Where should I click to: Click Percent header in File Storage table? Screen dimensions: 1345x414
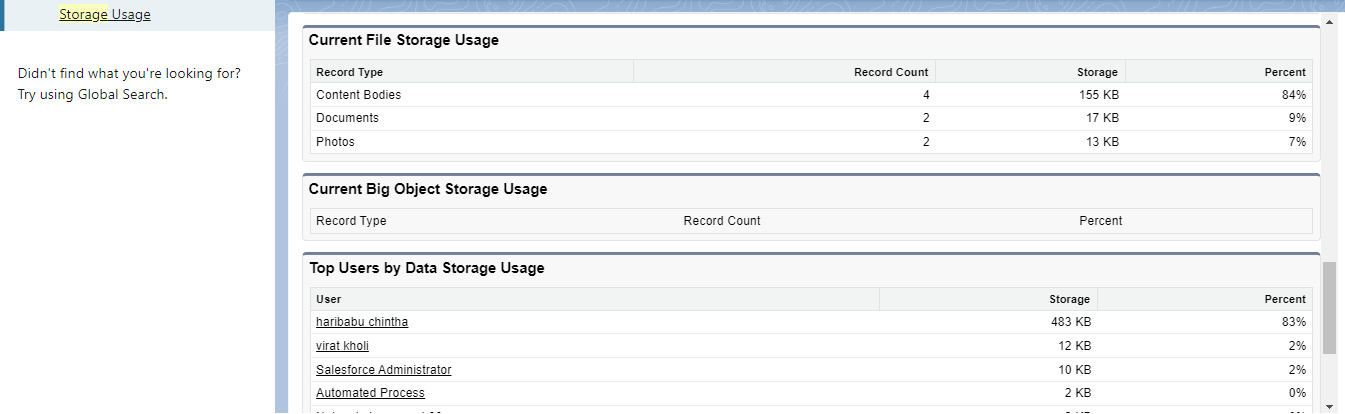(x=1285, y=72)
